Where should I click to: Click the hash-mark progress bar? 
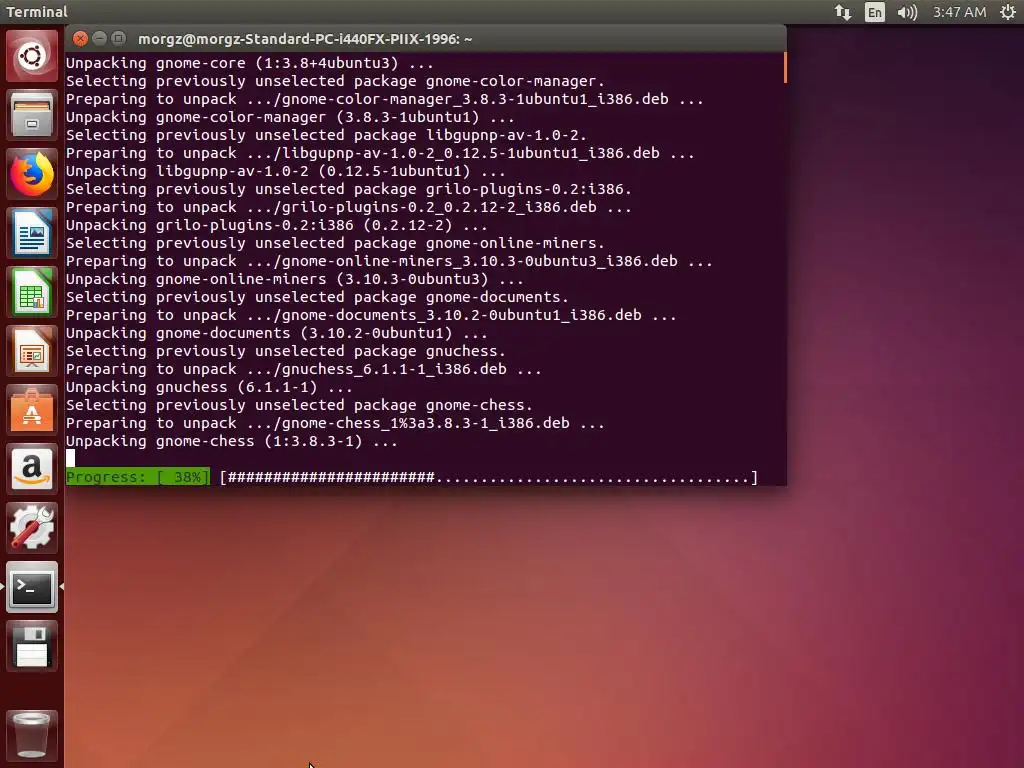point(488,477)
